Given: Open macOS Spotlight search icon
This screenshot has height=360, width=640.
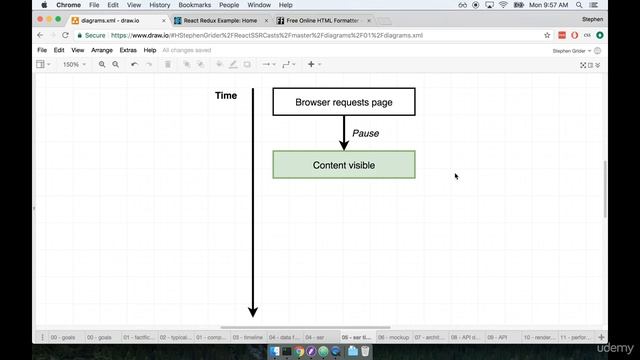Looking at the screenshot, I should coord(579,5).
